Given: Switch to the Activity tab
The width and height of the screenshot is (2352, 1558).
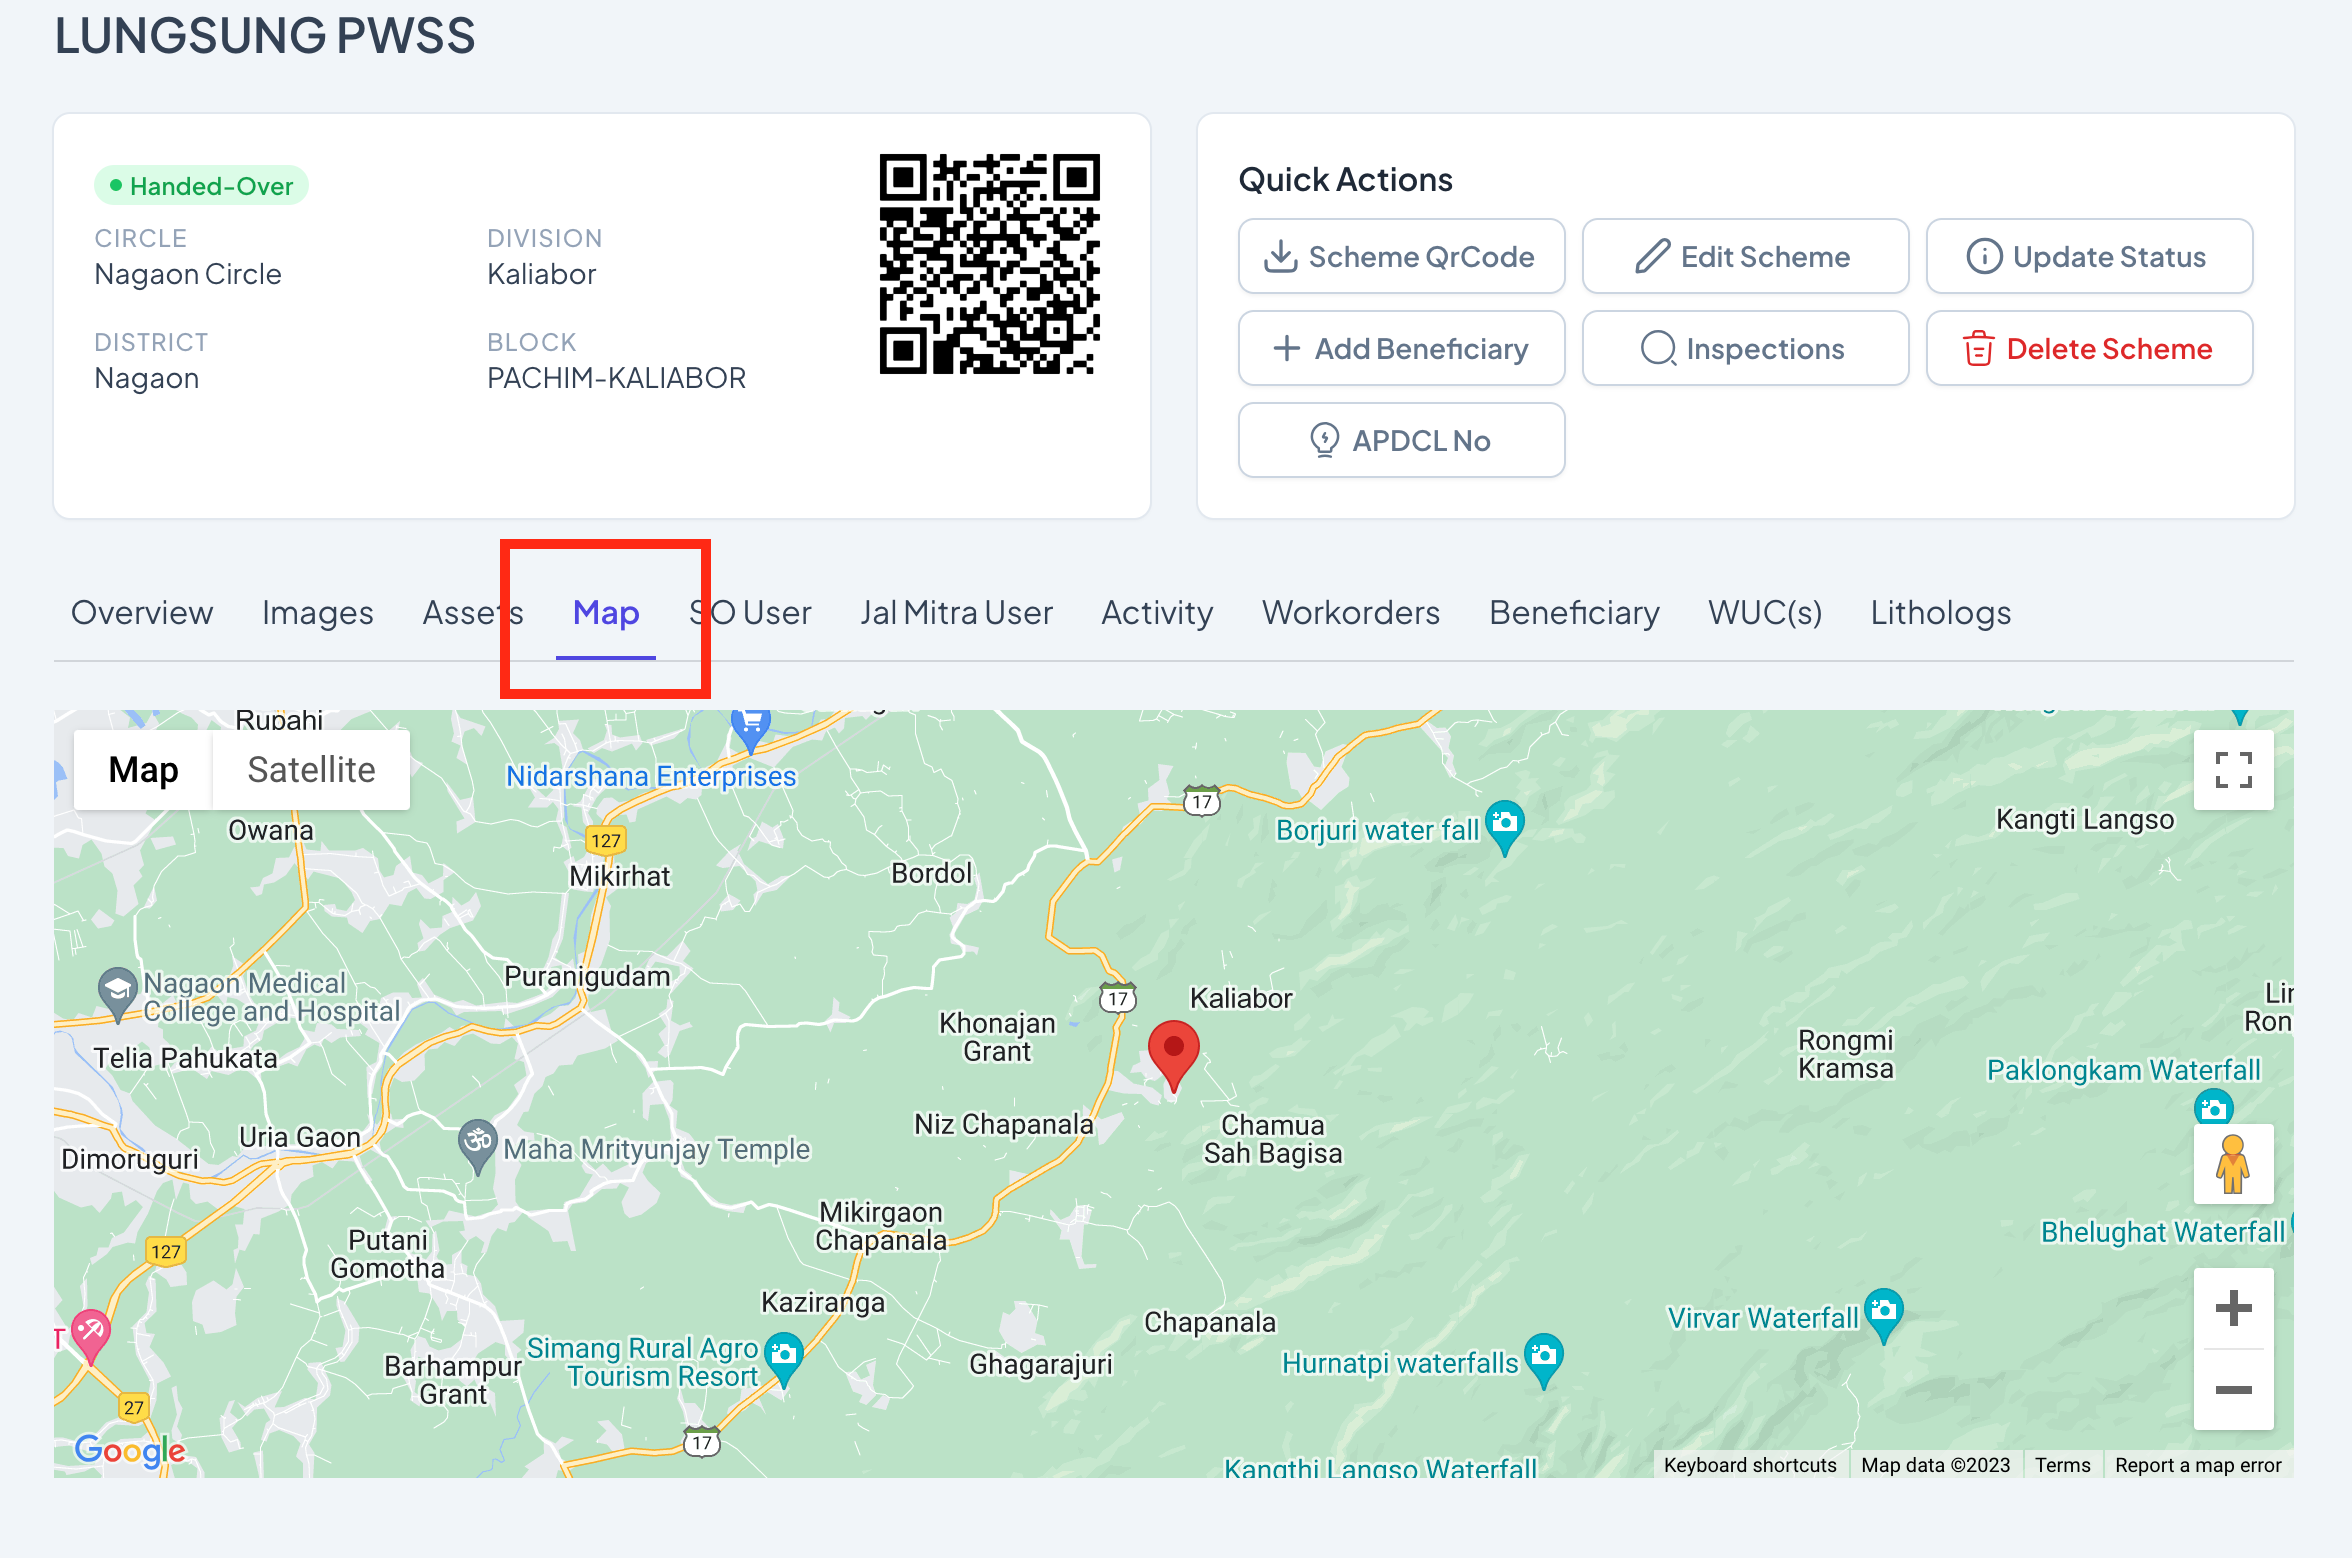Looking at the screenshot, I should coord(1157,612).
